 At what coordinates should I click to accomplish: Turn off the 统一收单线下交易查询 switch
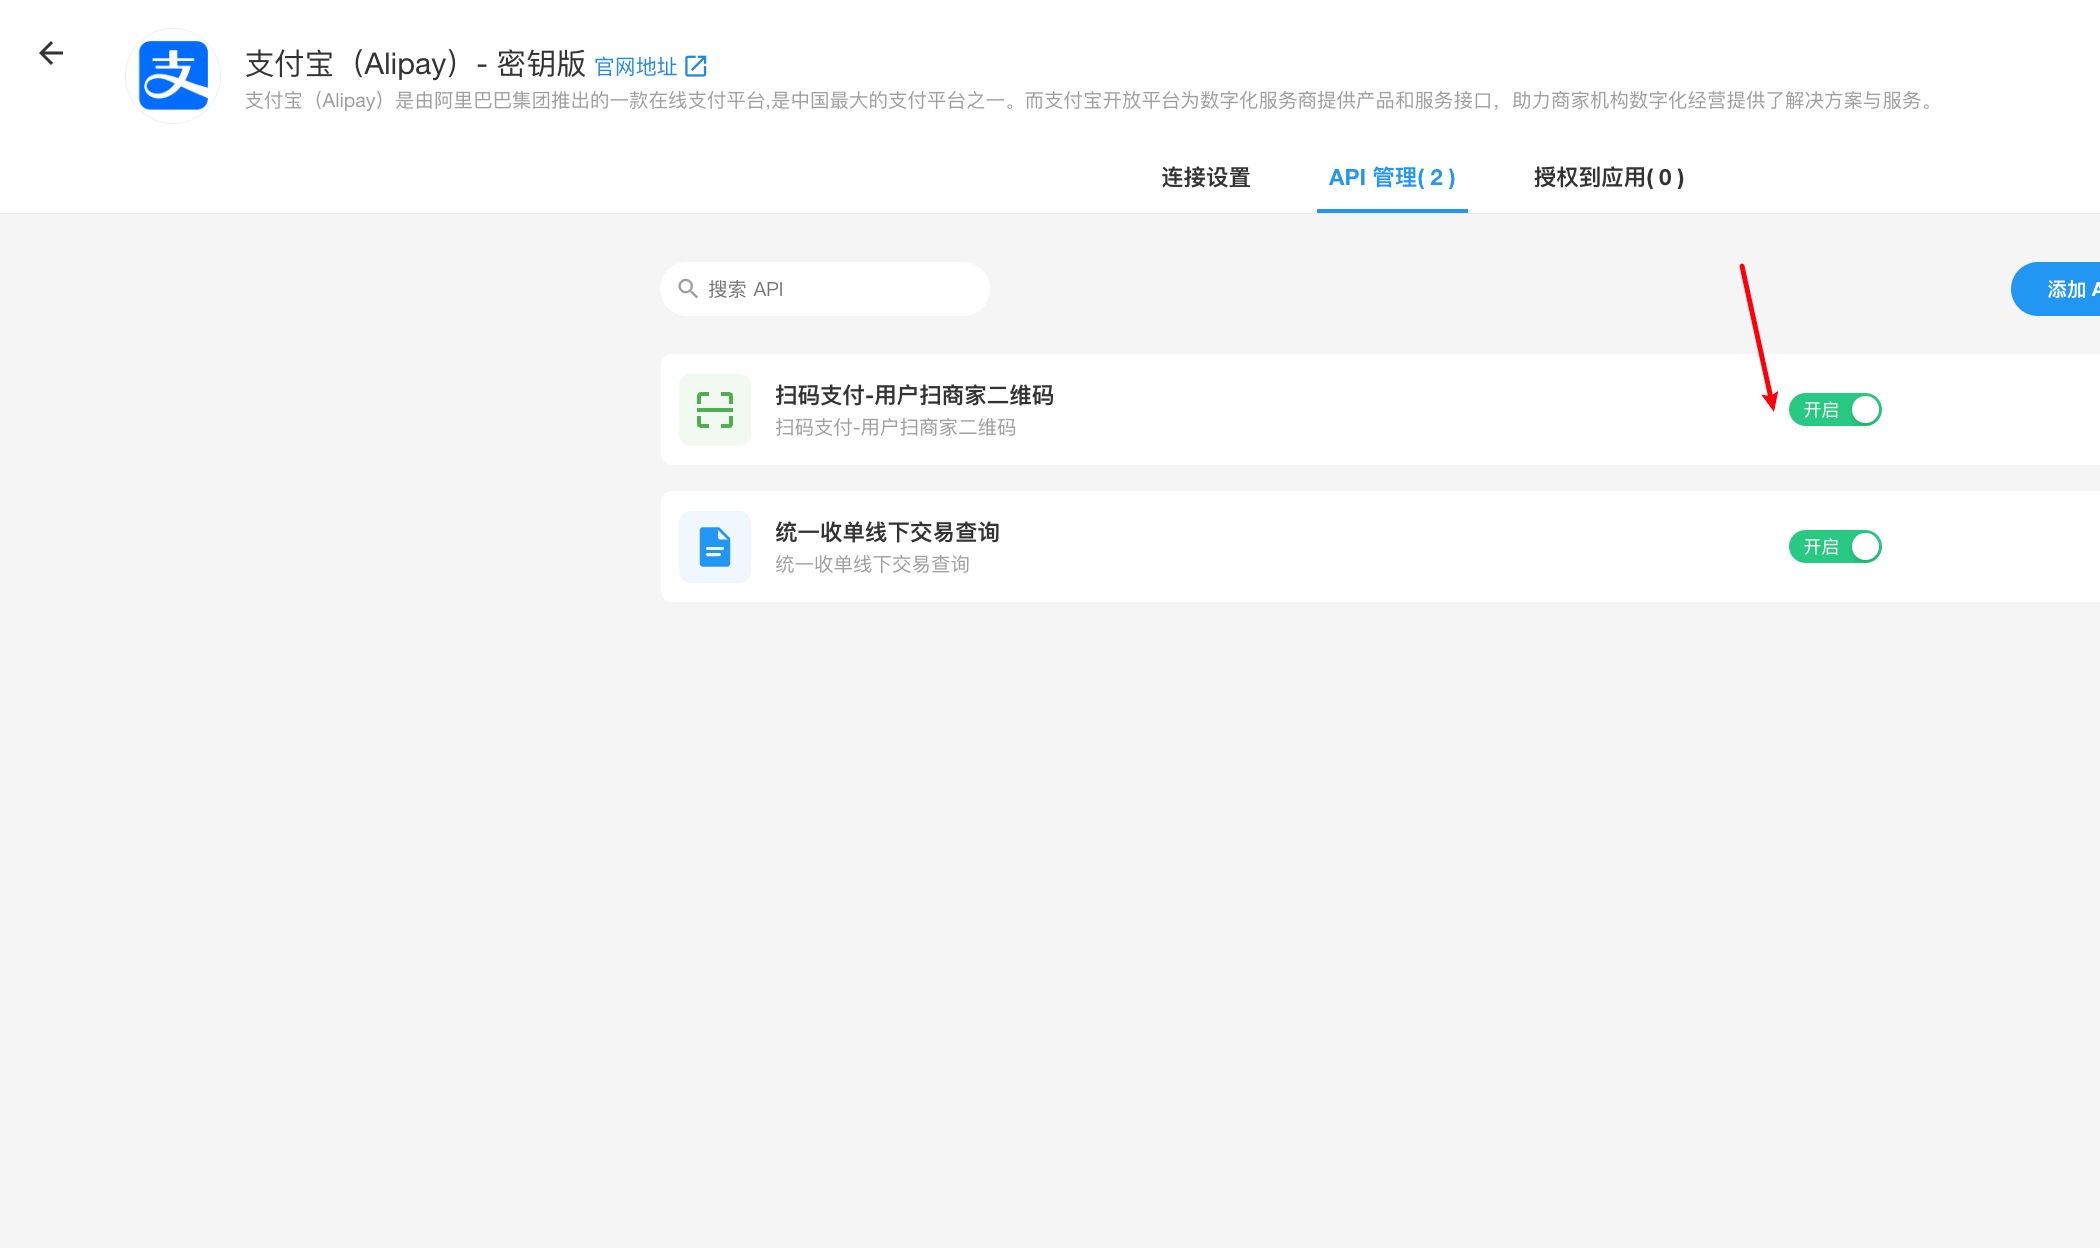[x=1835, y=547]
